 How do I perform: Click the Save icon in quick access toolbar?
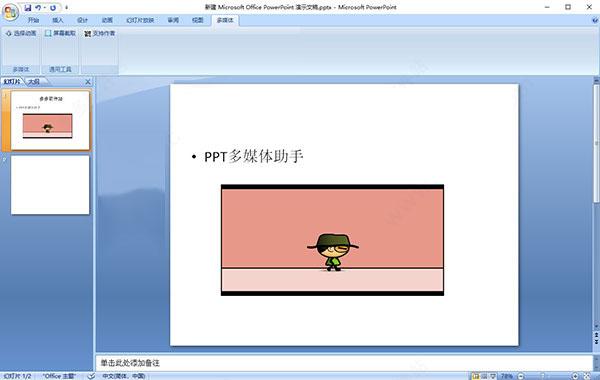click(28, 7)
